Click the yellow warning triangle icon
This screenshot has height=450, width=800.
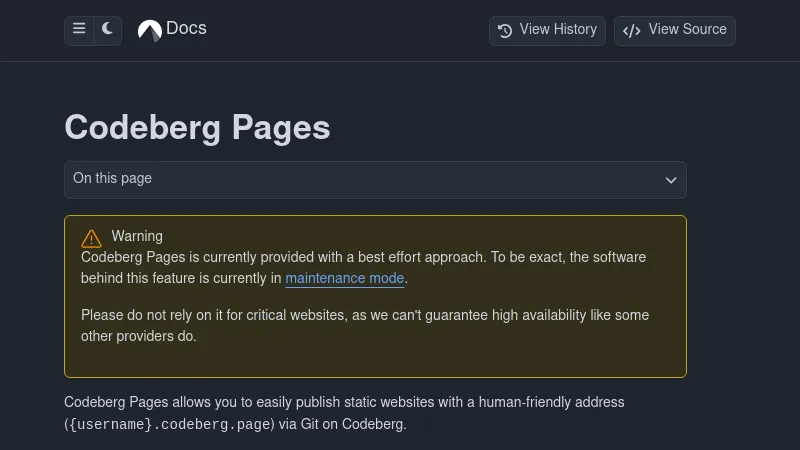pos(92,238)
